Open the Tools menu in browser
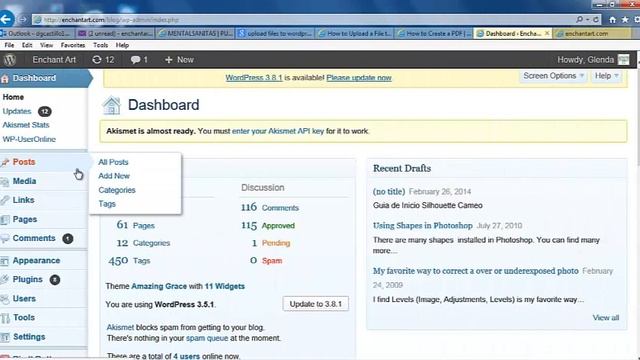The width and height of the screenshot is (640, 360). point(100,45)
